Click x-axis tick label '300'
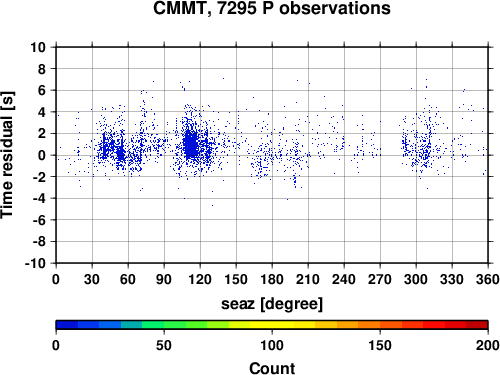500x375 pixels. (416, 279)
